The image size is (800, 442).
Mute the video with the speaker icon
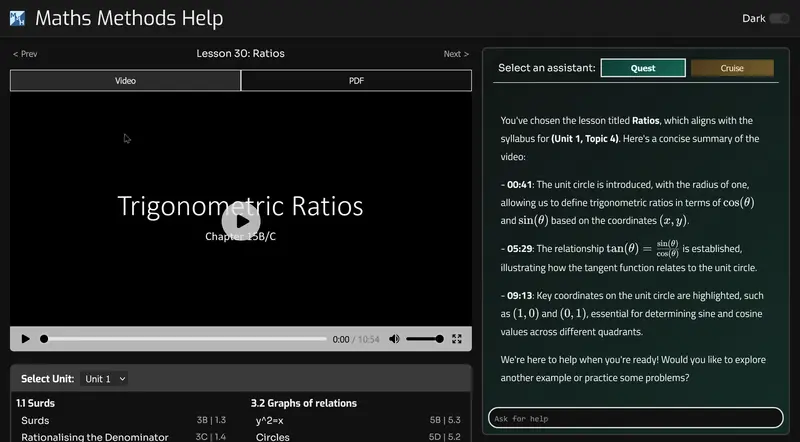point(394,339)
